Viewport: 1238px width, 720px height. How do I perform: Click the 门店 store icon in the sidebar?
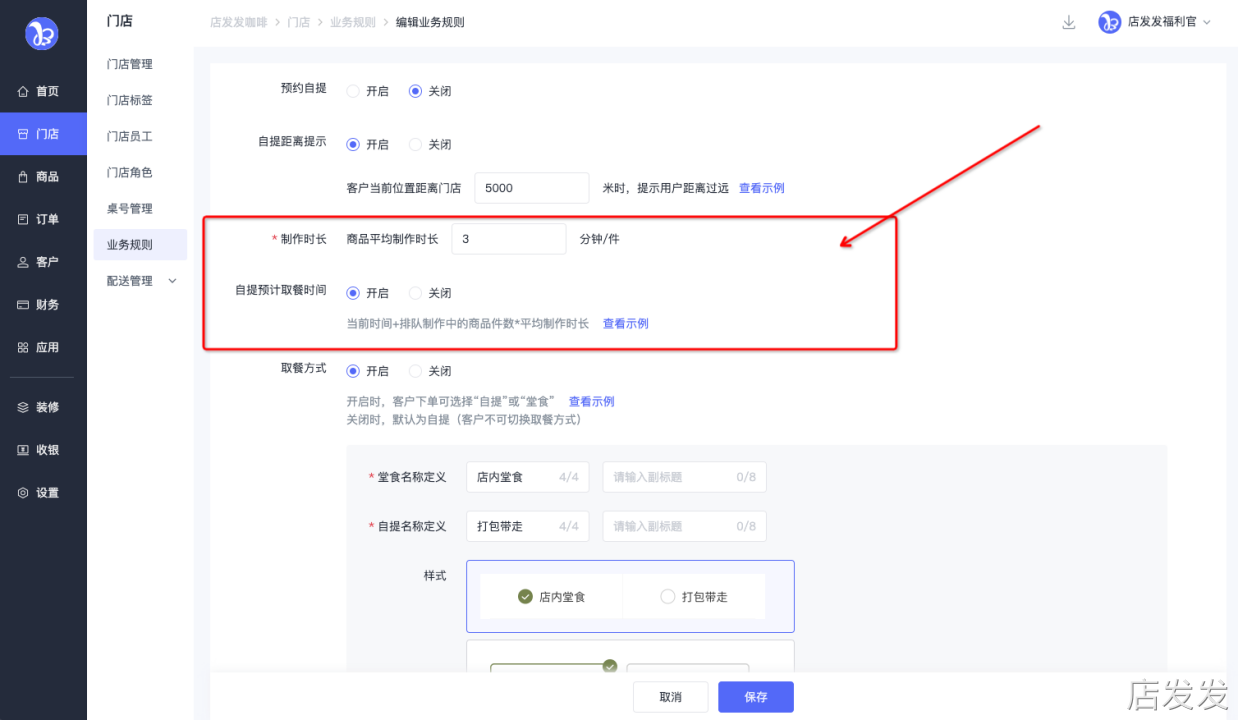click(x=23, y=134)
